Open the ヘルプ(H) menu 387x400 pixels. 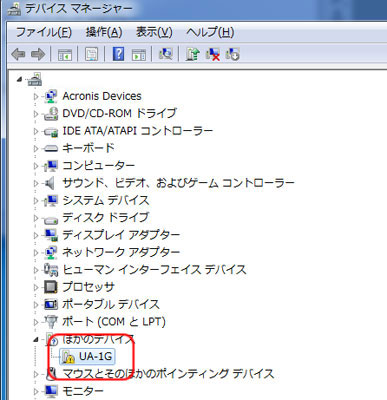[x=210, y=32]
